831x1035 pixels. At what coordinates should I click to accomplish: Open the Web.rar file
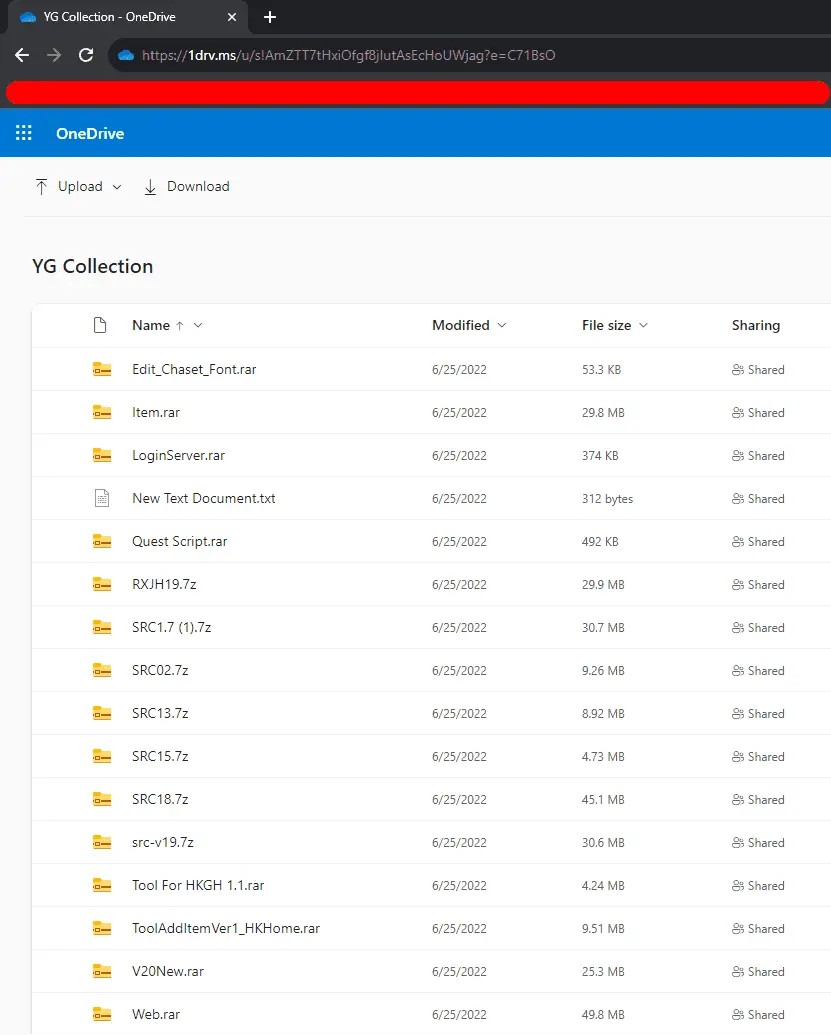pyautogui.click(x=156, y=1014)
